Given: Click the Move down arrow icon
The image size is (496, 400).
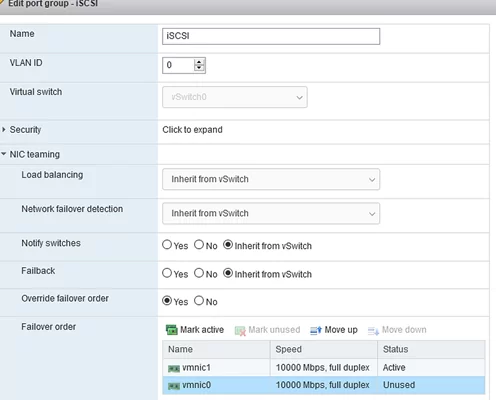Looking at the screenshot, I should coord(373,331).
